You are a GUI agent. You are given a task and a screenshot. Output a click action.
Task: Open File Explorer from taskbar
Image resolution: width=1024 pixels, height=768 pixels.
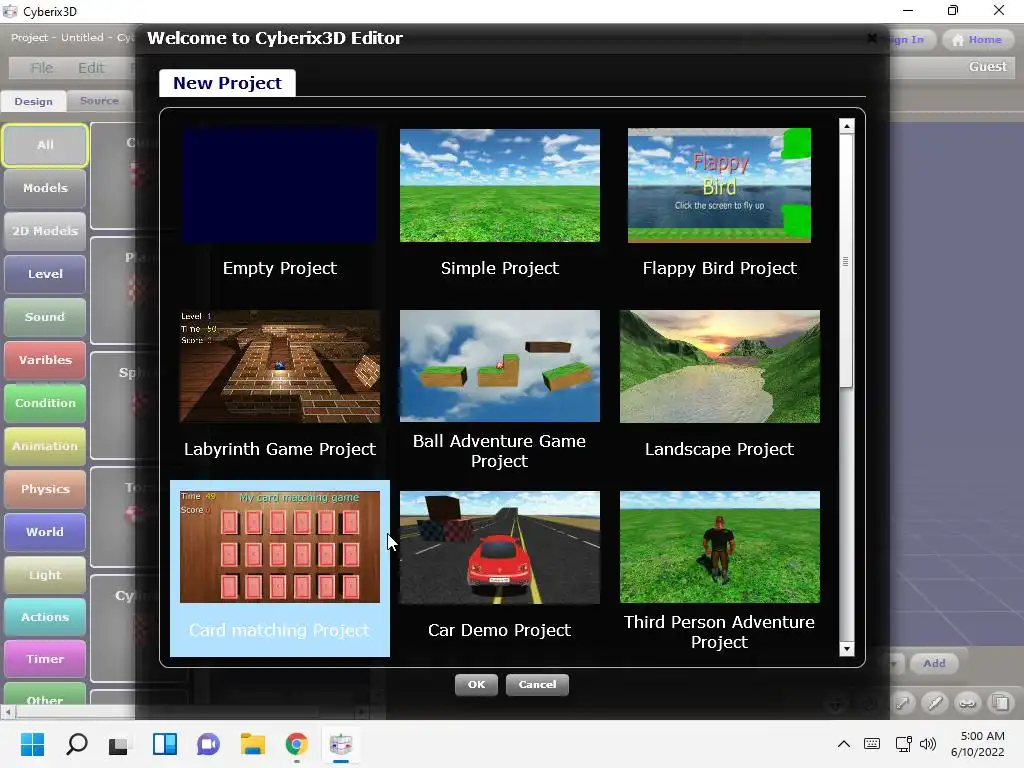pos(253,744)
